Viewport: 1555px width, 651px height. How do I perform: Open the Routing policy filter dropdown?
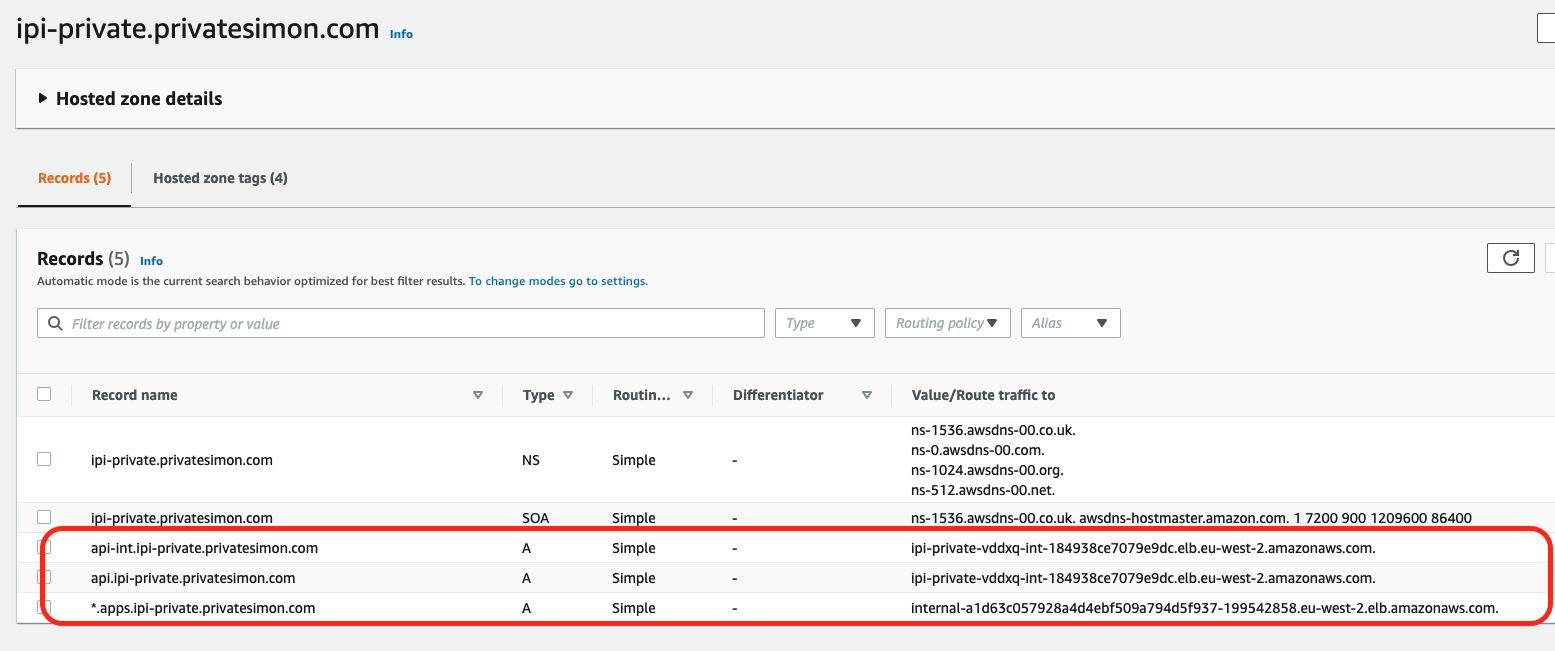[947, 323]
